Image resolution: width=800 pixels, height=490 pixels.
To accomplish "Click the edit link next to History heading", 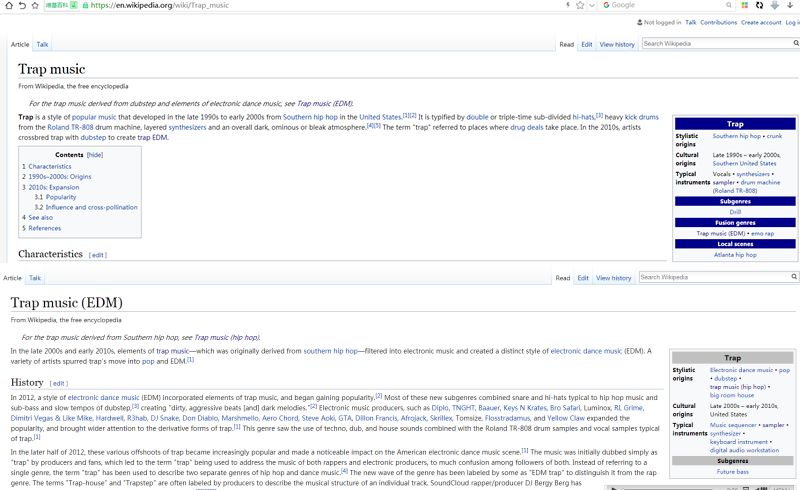I will coord(58,383).
